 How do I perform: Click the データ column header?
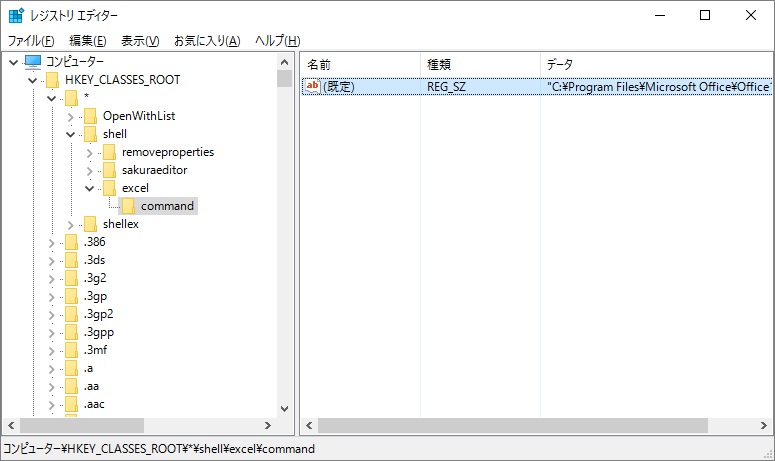click(656, 64)
